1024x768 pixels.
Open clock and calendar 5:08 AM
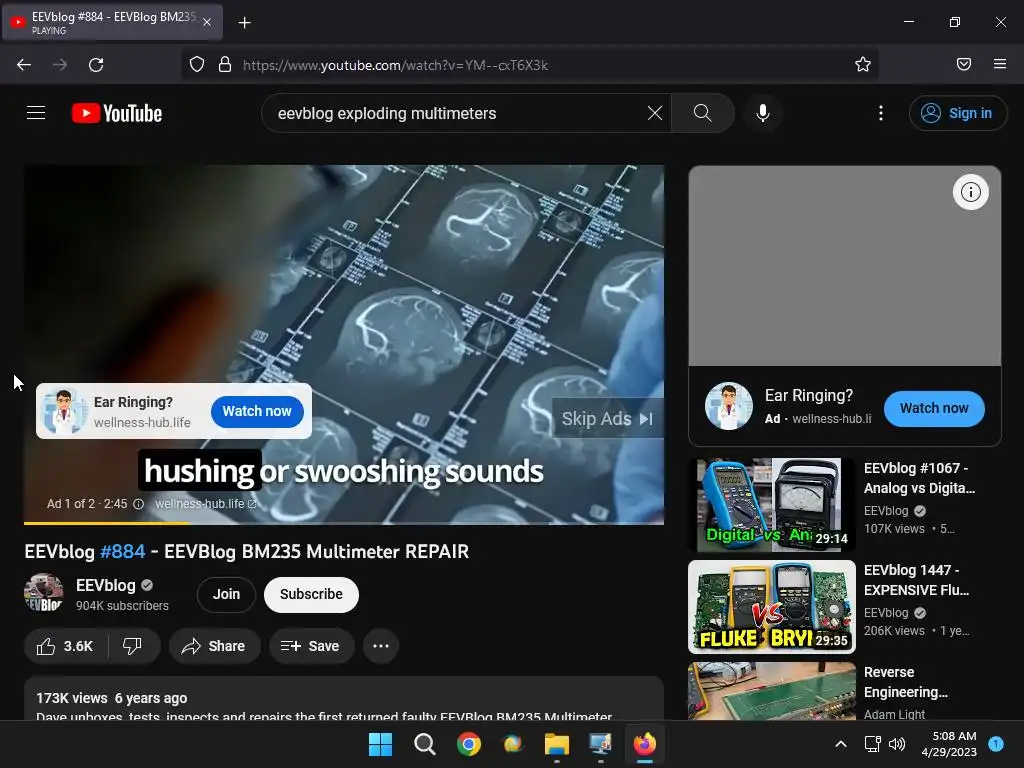(x=949, y=744)
